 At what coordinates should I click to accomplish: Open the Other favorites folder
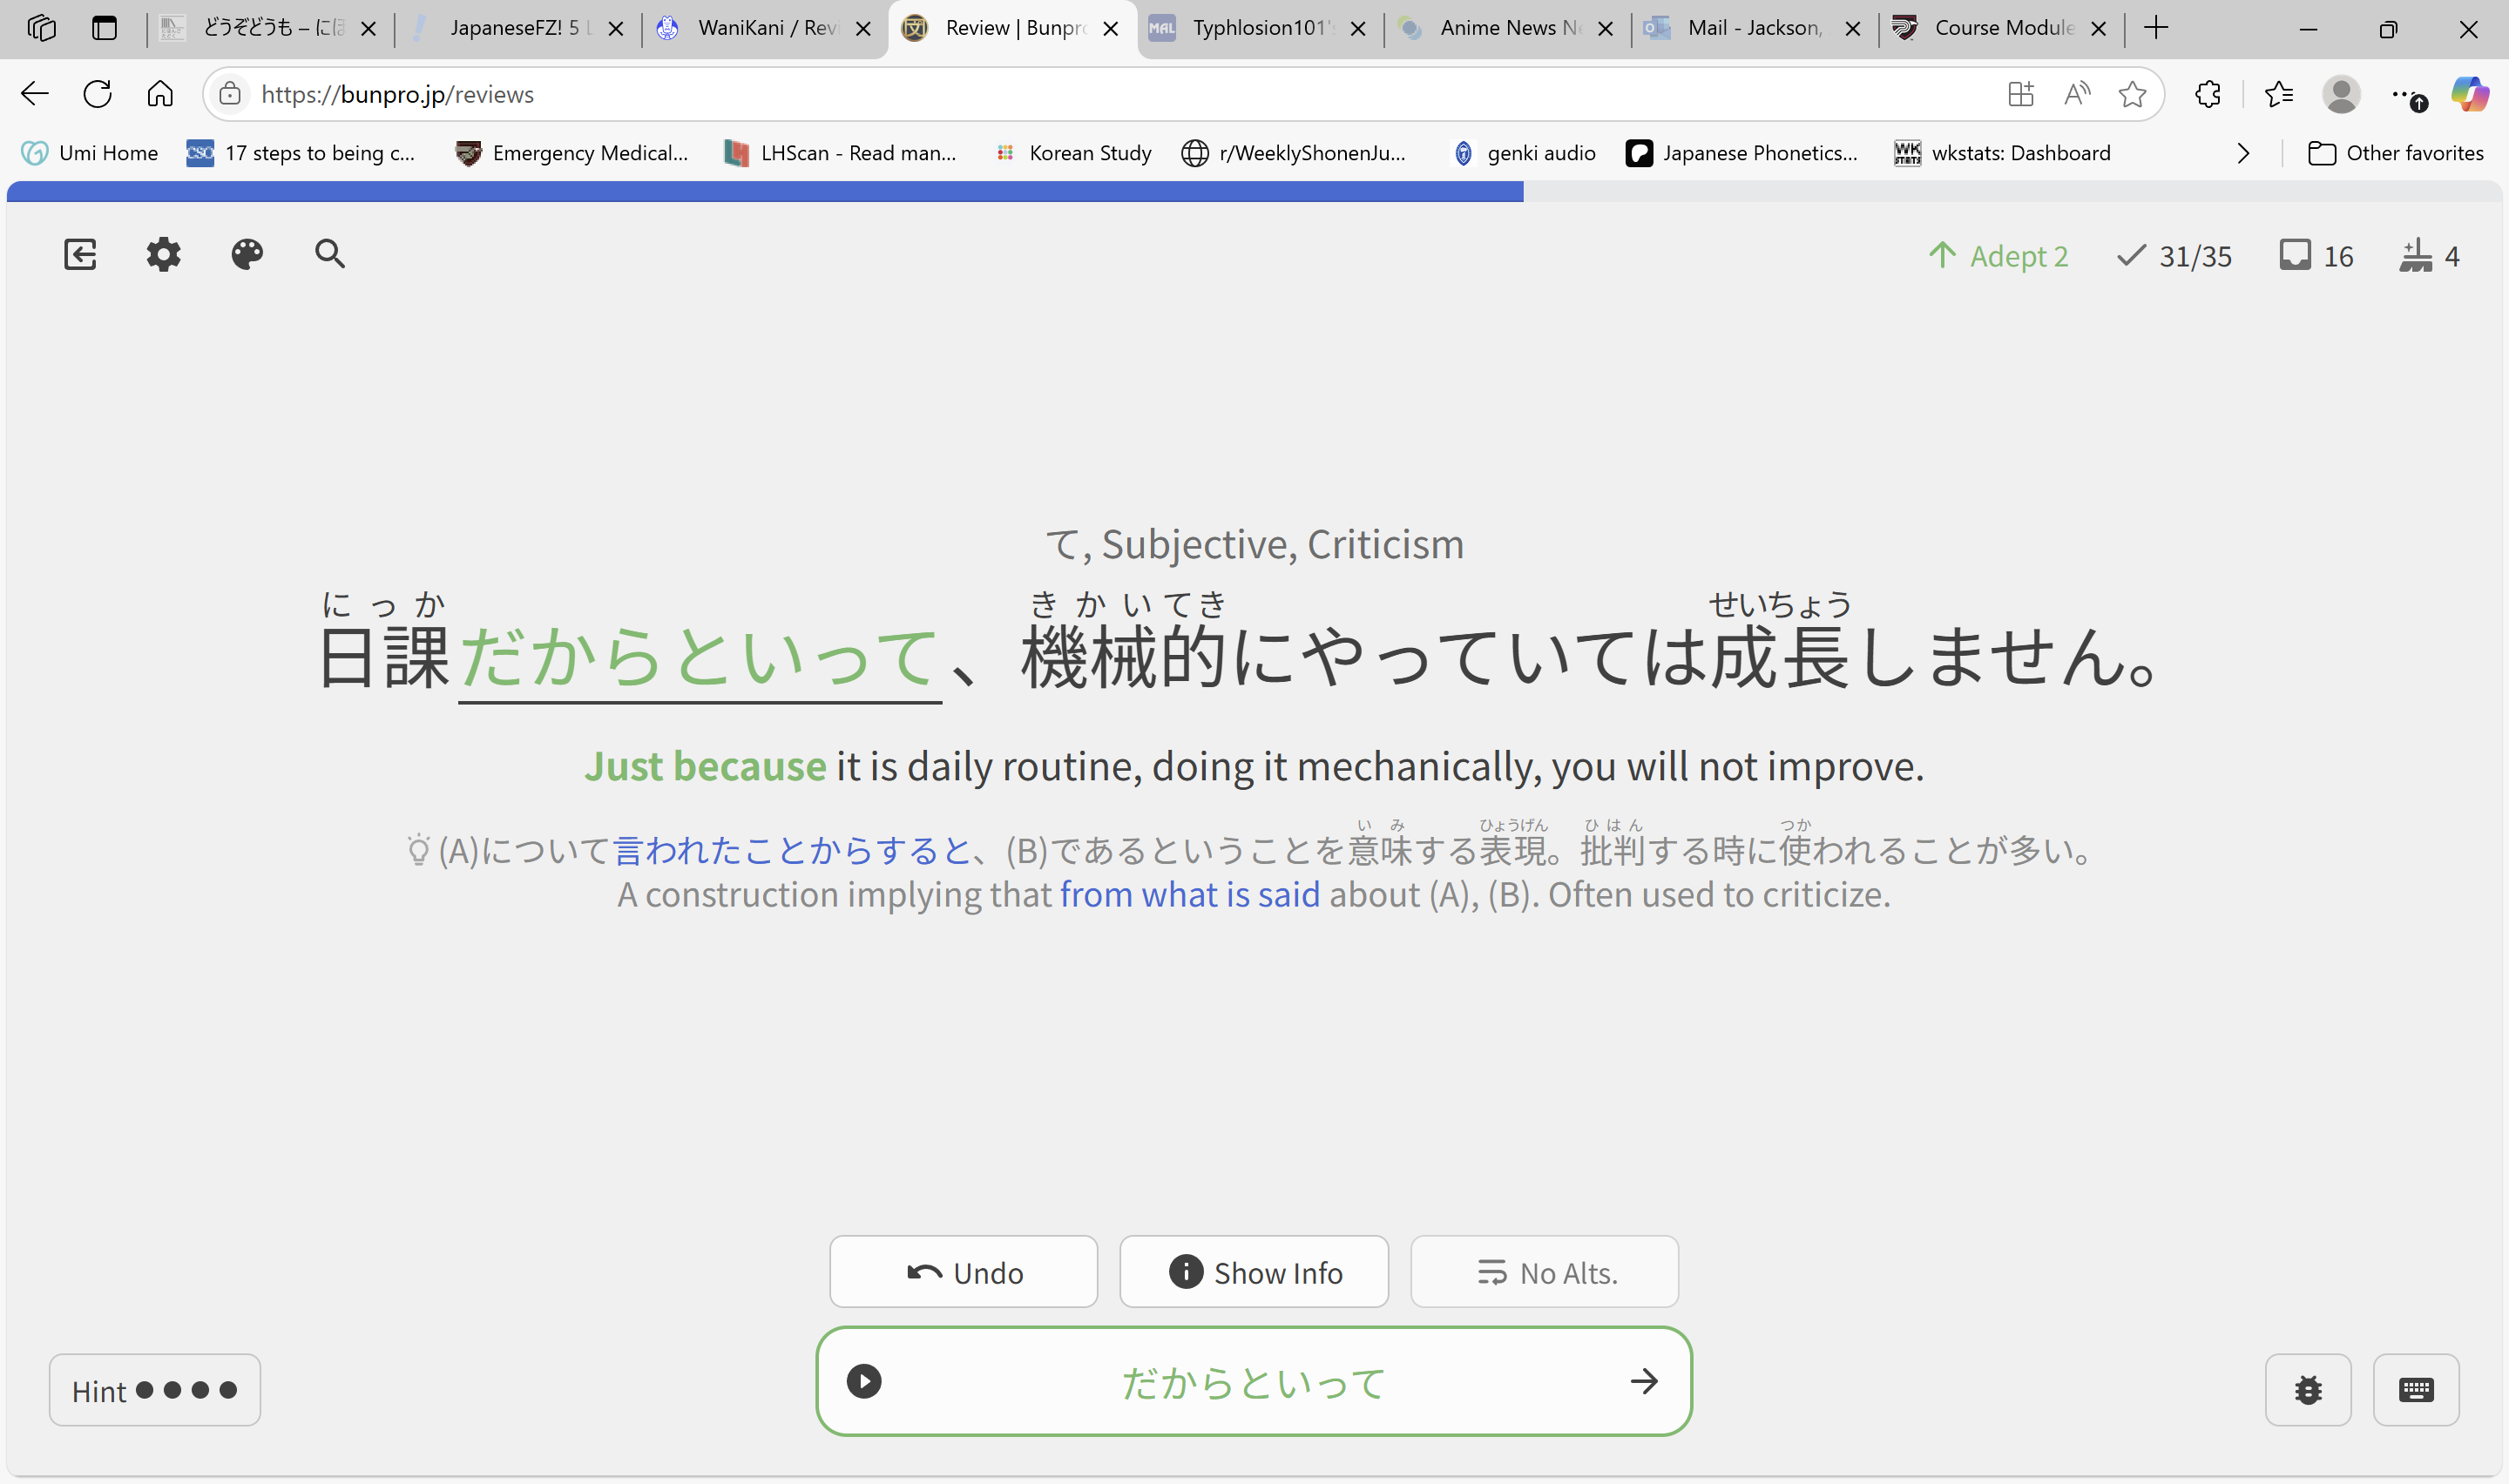click(2395, 153)
